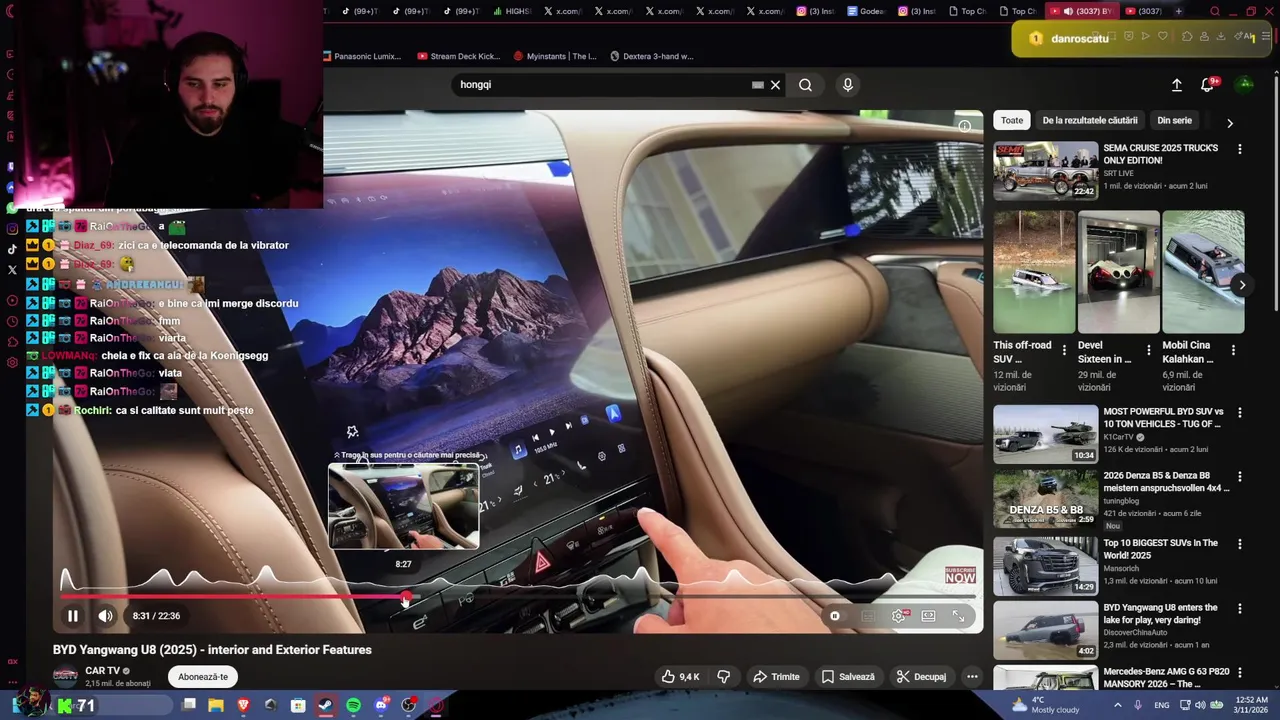Dislike the video thumbs-down button
This screenshot has height=720, width=1280.
click(x=723, y=677)
